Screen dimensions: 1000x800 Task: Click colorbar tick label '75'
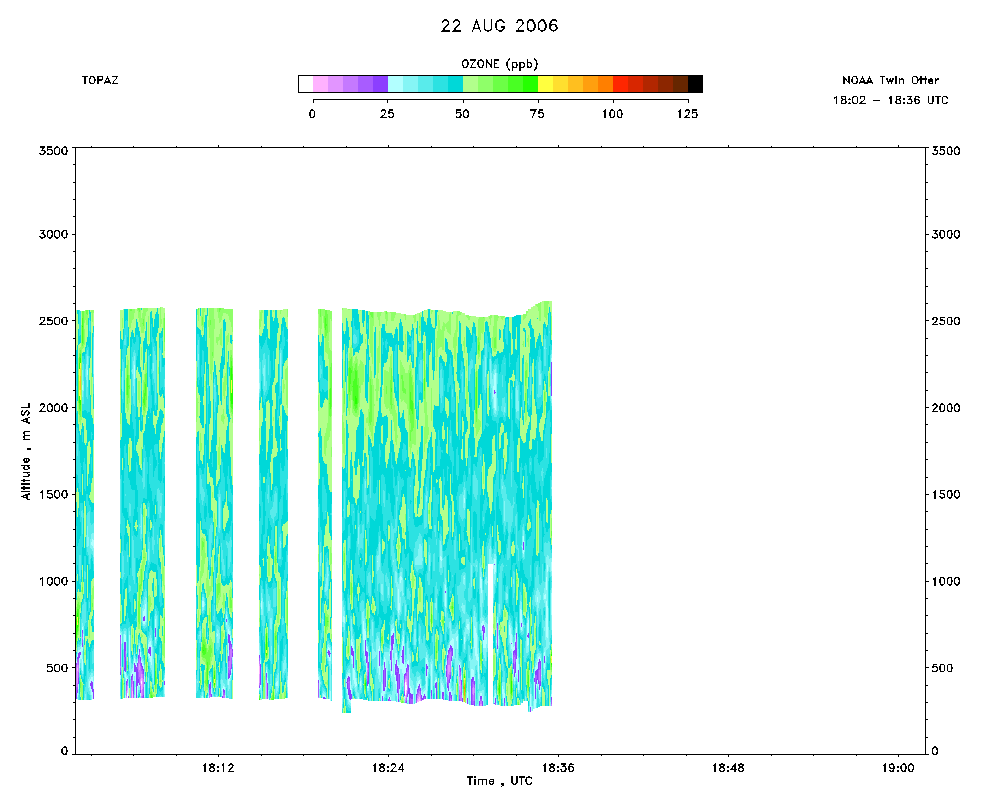click(x=537, y=114)
